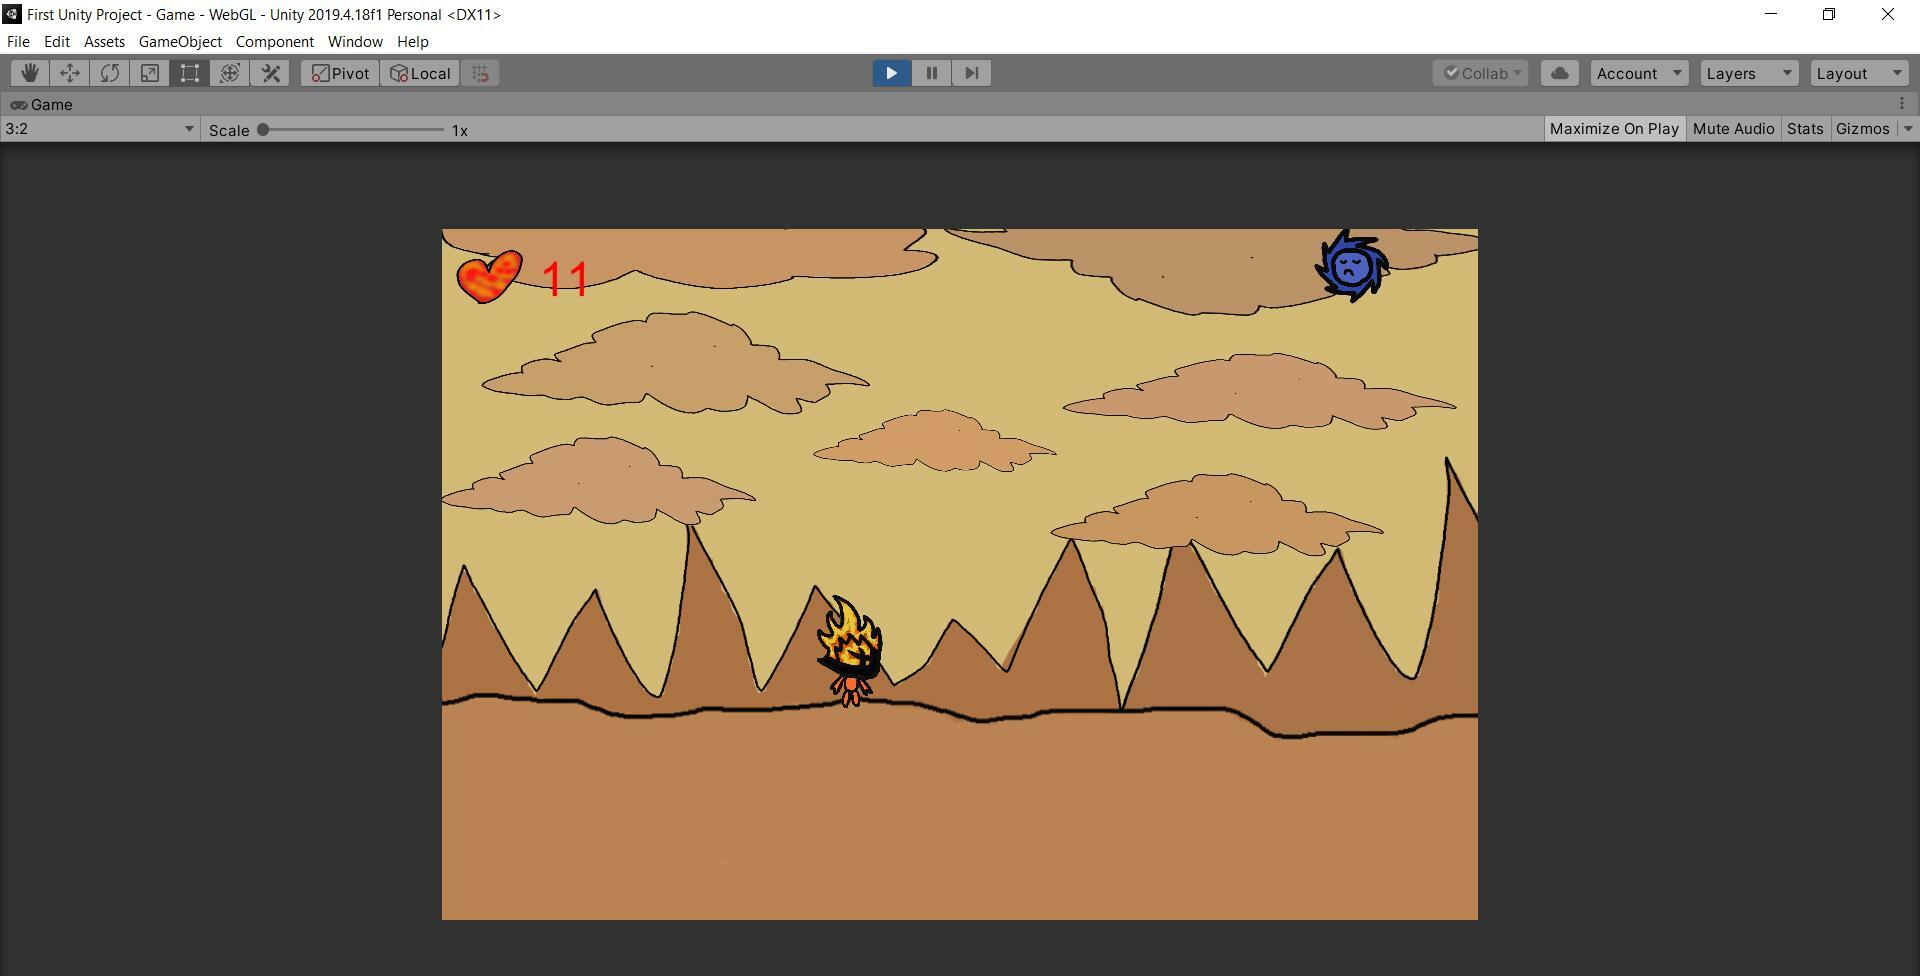1920x976 pixels.
Task: Select the Scale tool
Action: tap(150, 73)
